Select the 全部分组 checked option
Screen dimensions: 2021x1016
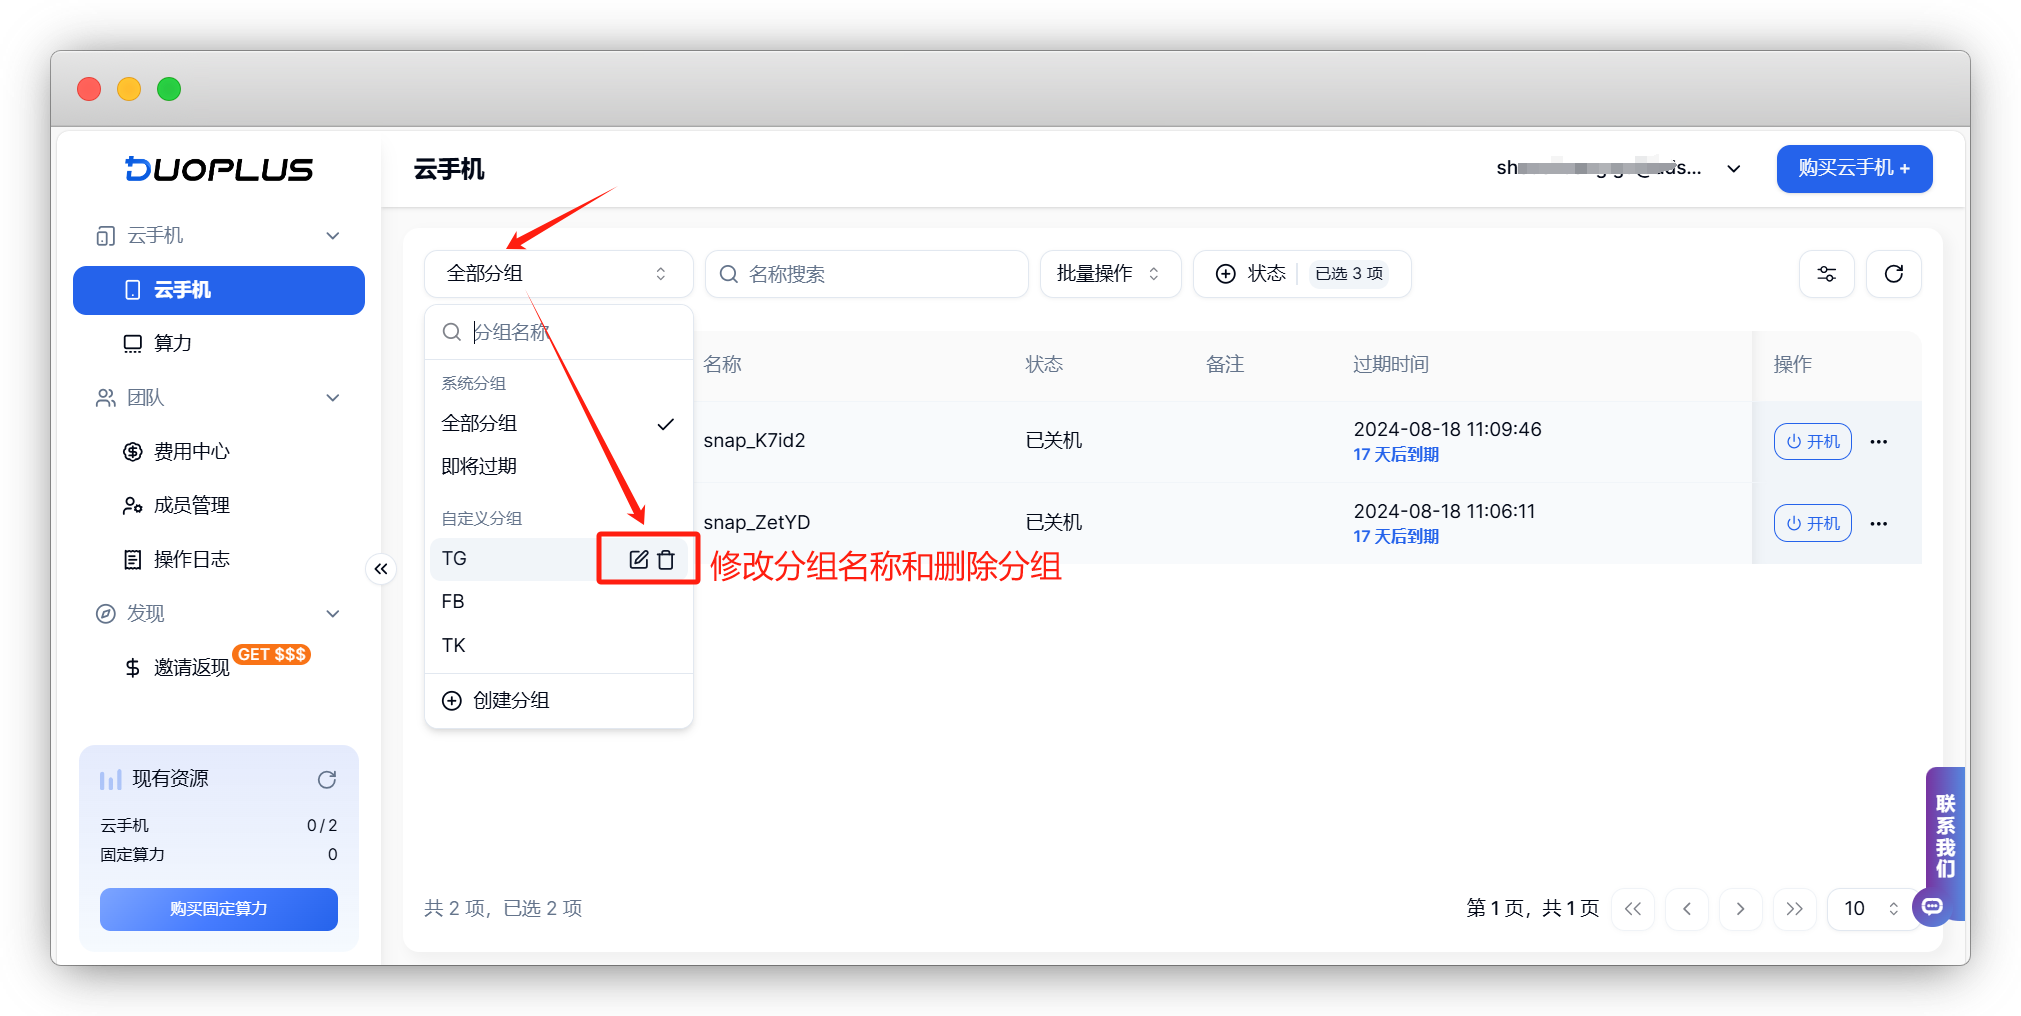click(x=558, y=424)
